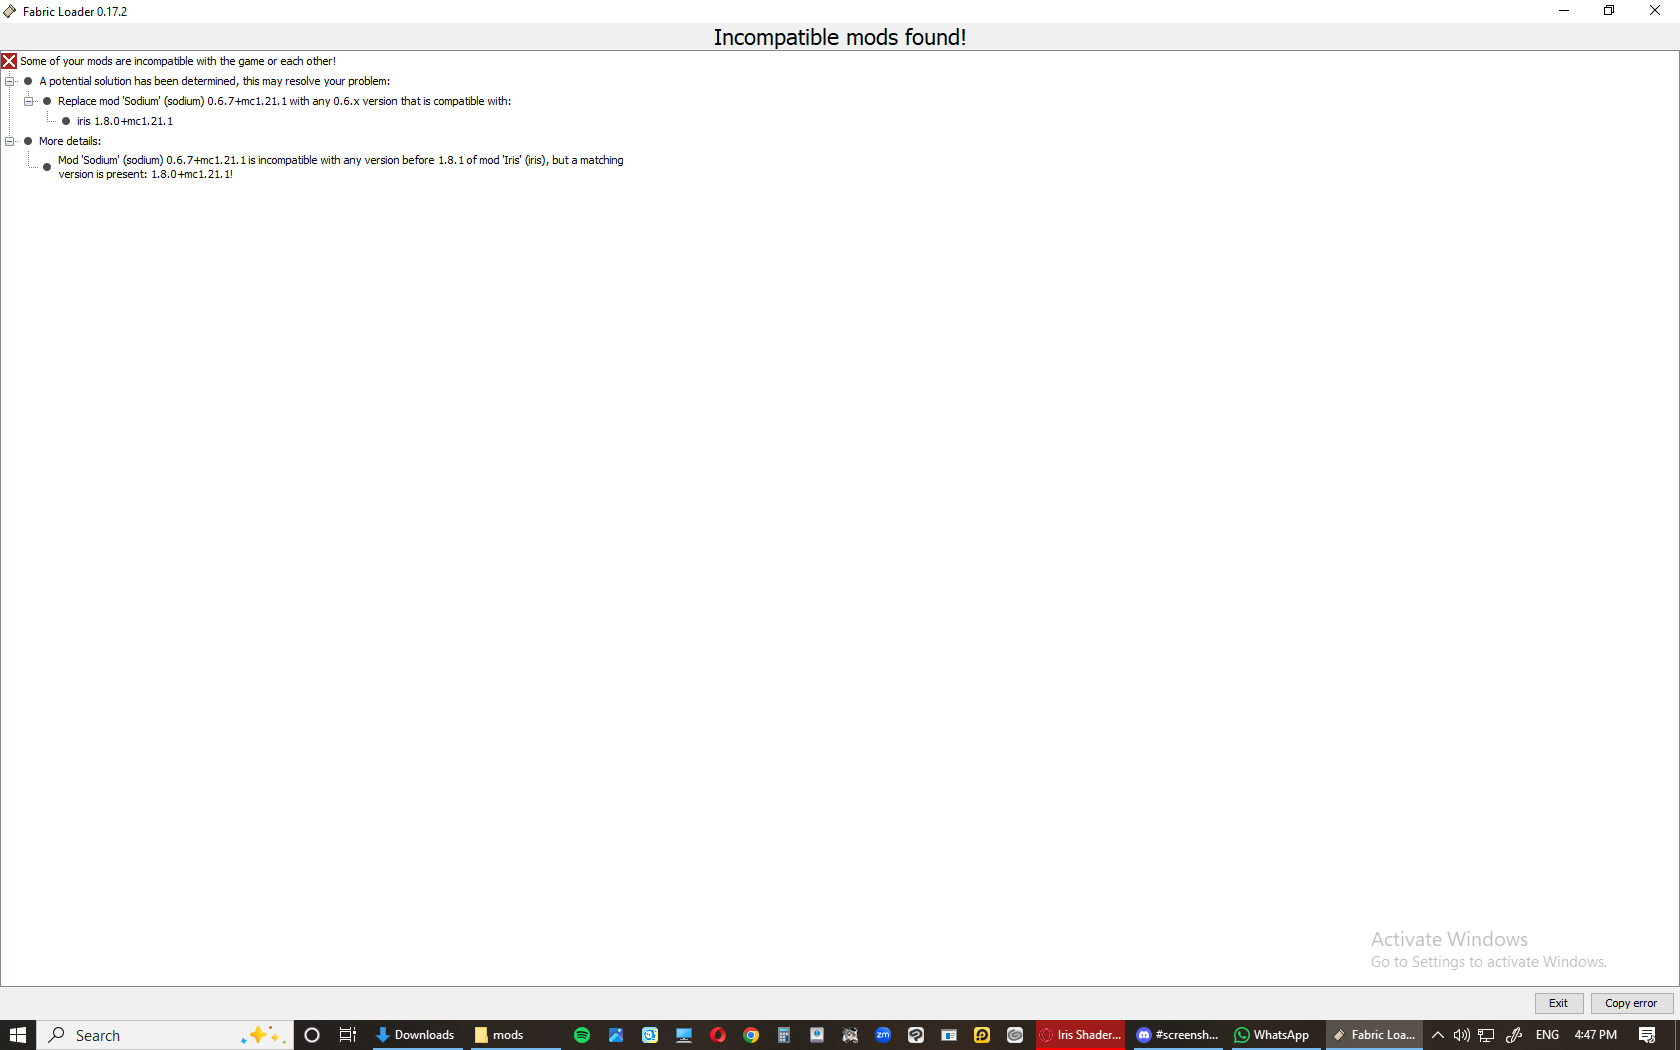Open the clock showing 4:47 PM

click(x=1596, y=1035)
